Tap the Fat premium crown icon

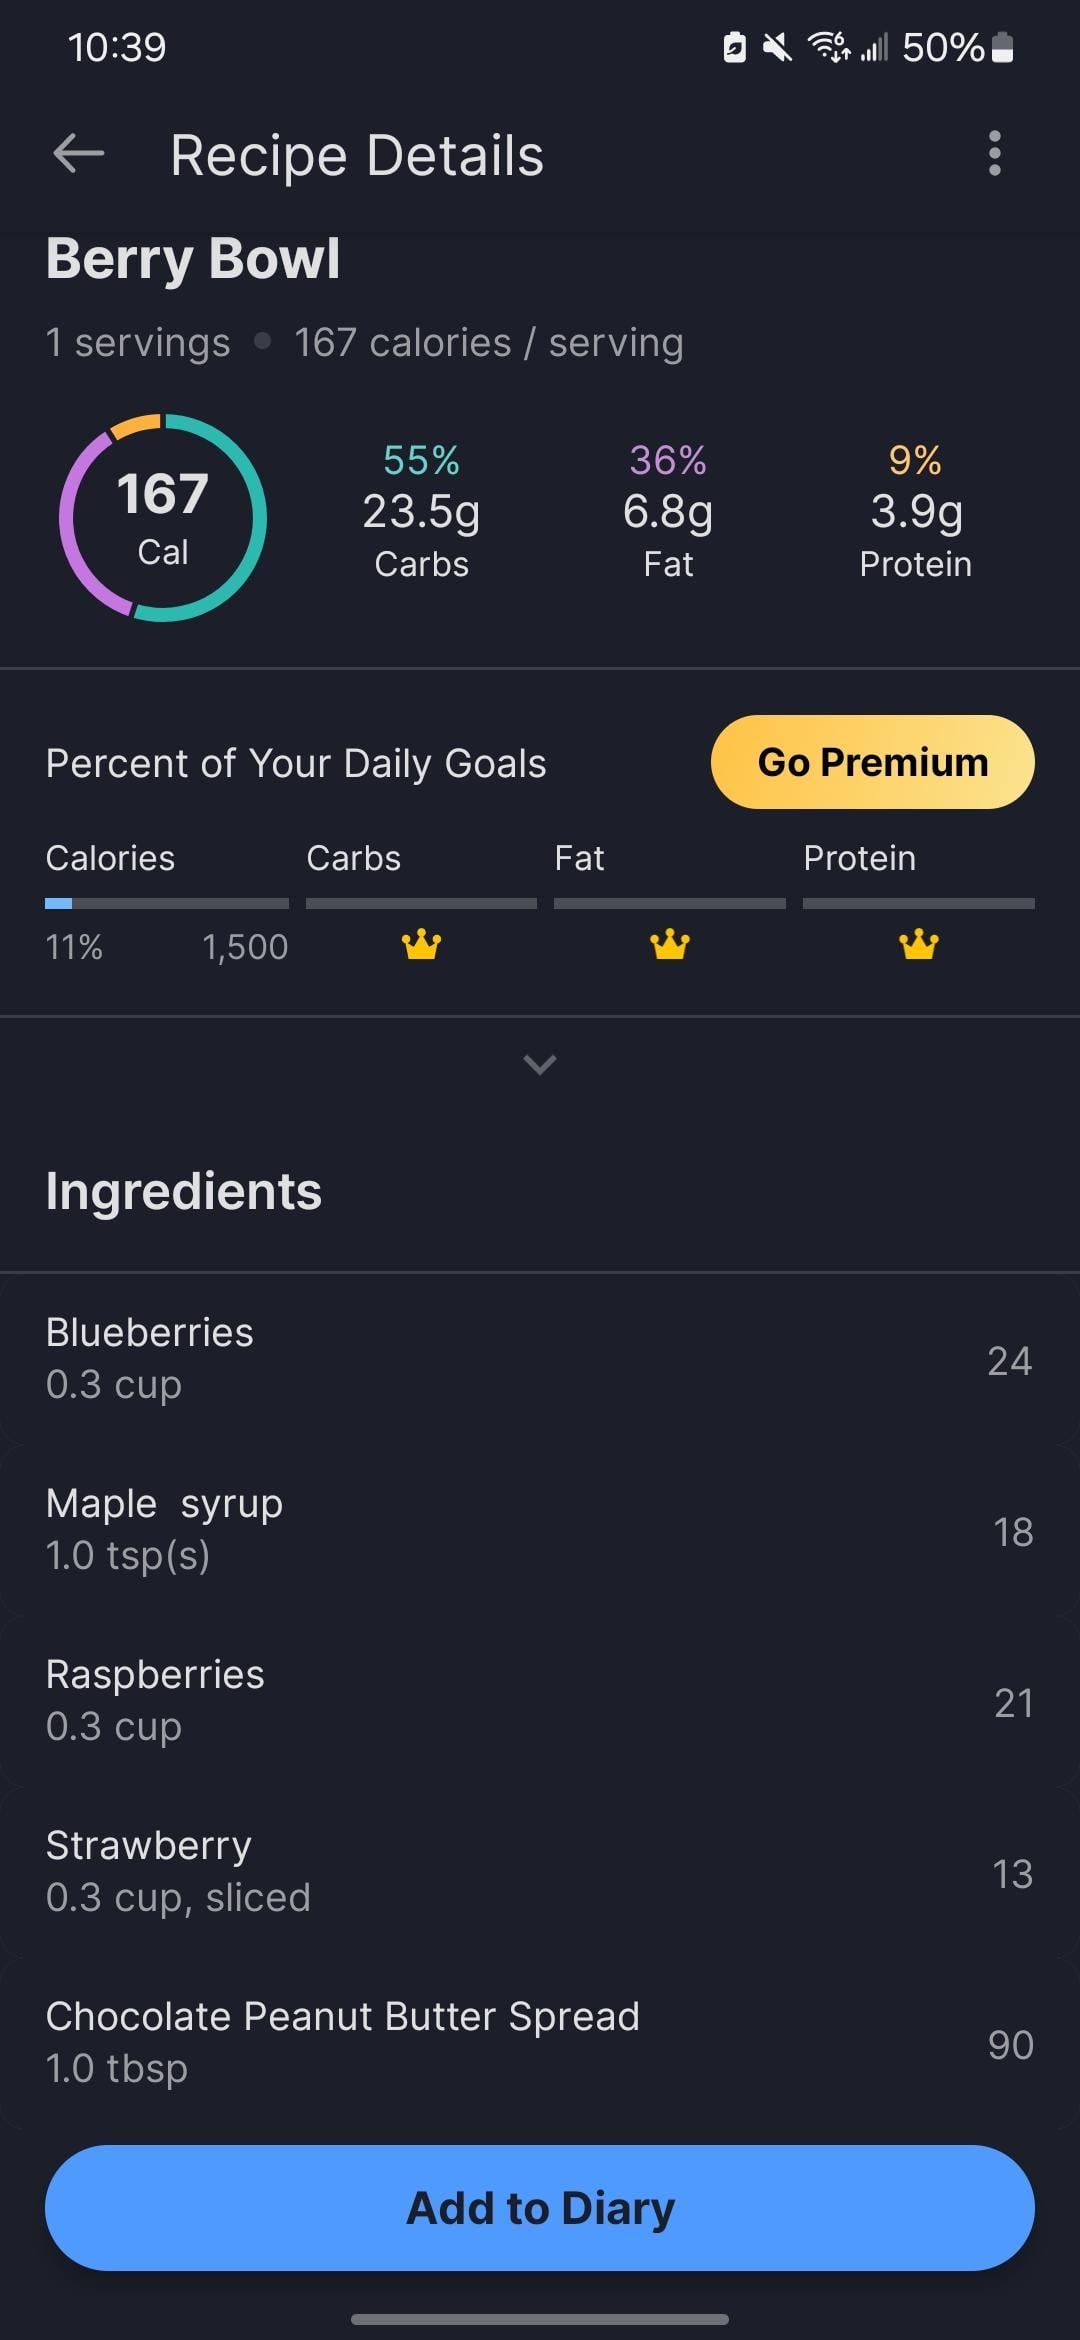pyautogui.click(x=669, y=944)
